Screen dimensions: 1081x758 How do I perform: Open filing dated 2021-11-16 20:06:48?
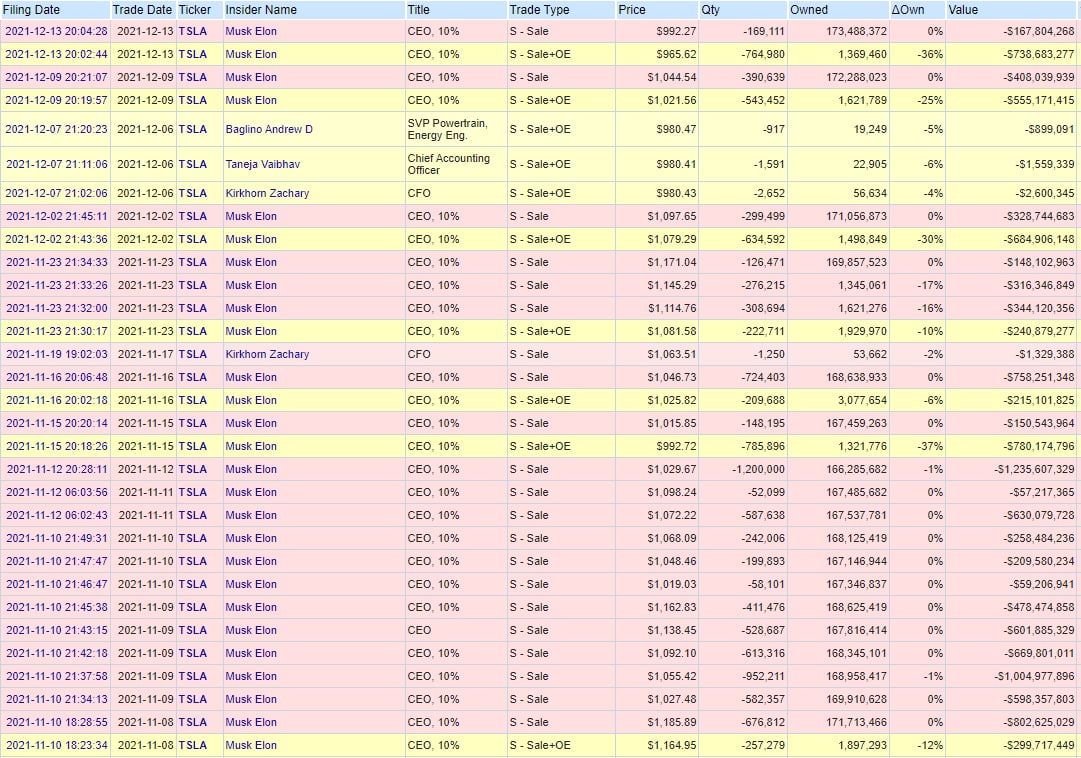pos(57,377)
